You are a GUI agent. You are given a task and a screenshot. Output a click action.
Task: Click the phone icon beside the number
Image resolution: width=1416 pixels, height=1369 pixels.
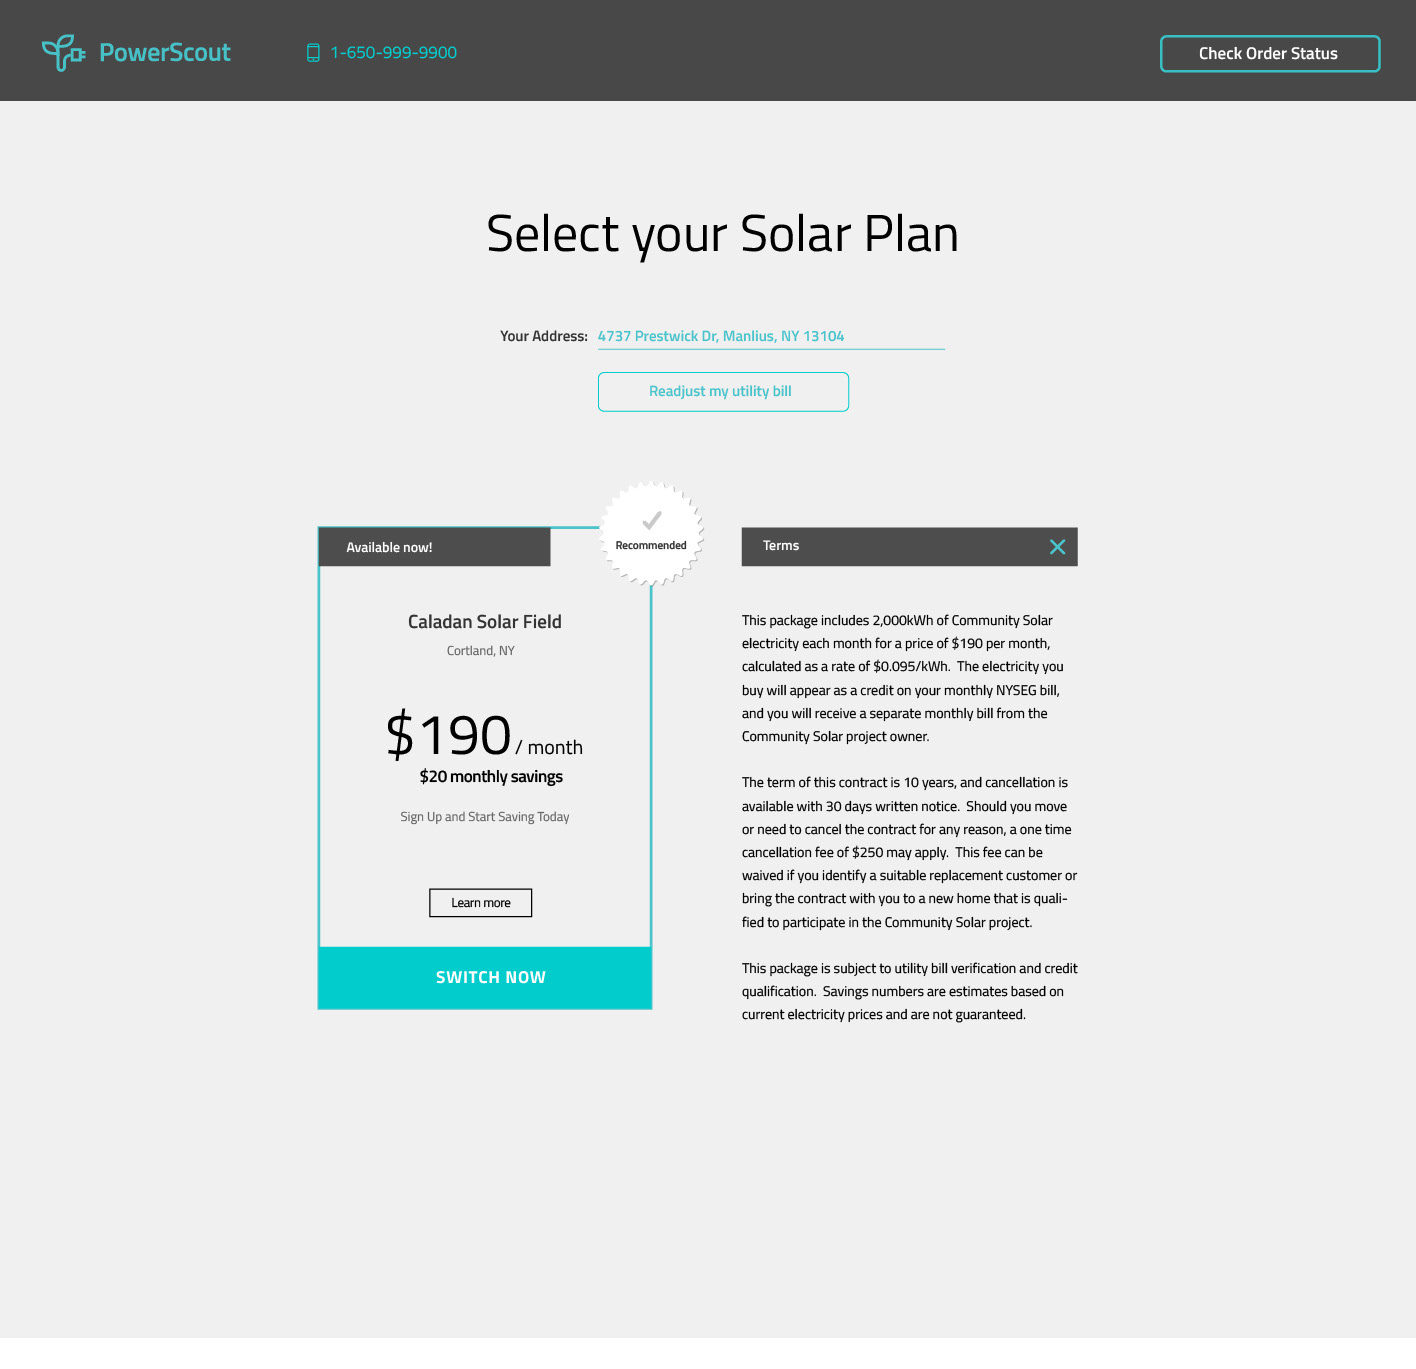pyautogui.click(x=313, y=53)
